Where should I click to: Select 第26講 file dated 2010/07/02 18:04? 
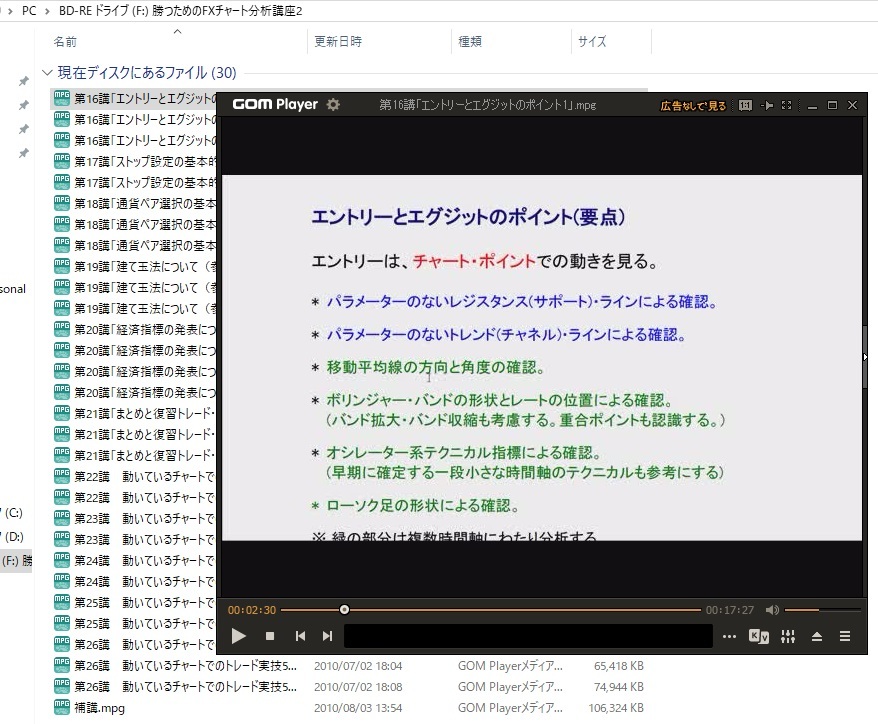pyautogui.click(x=185, y=666)
